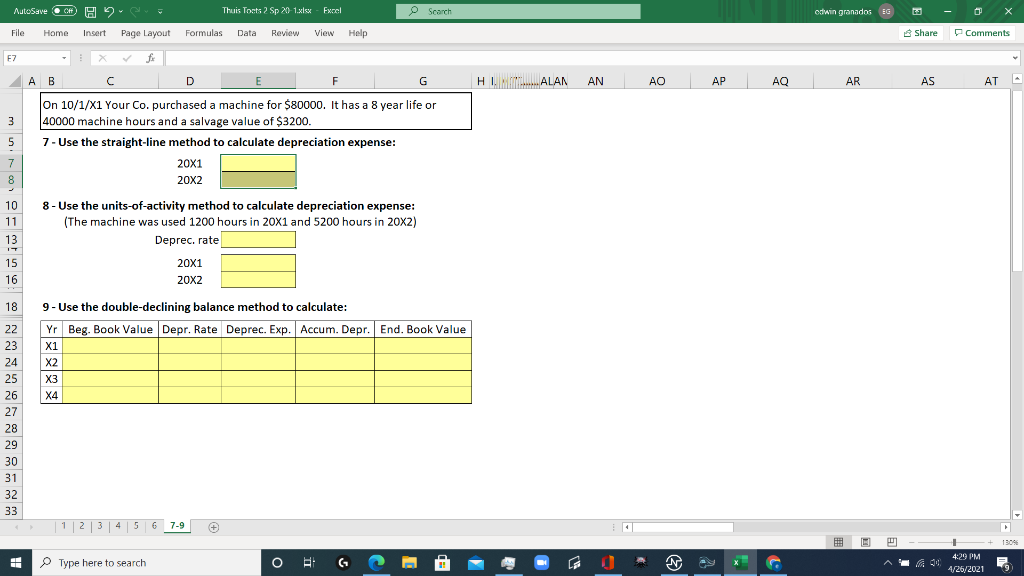
Task: Click the Undo icon
Action: [x=109, y=10]
